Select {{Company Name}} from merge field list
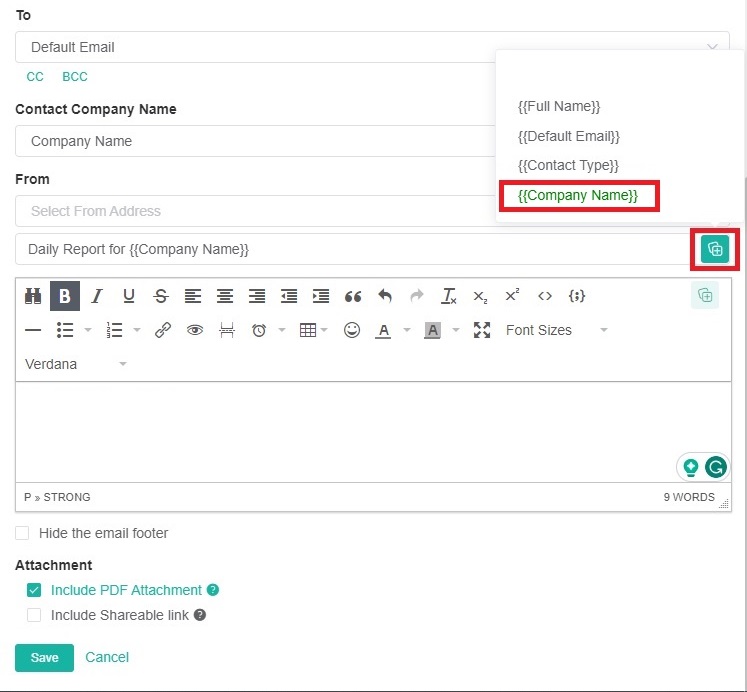 point(578,195)
